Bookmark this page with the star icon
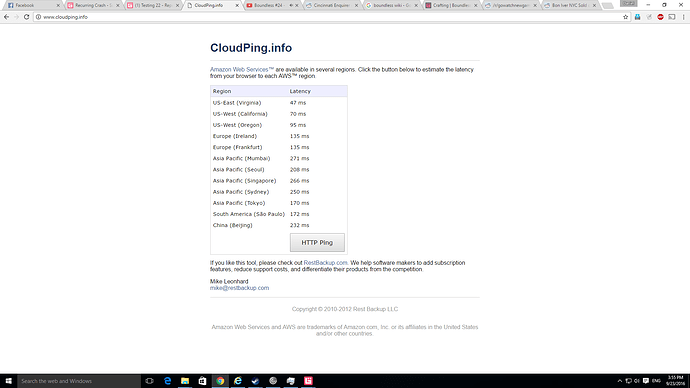The image size is (690, 388). pos(625,17)
